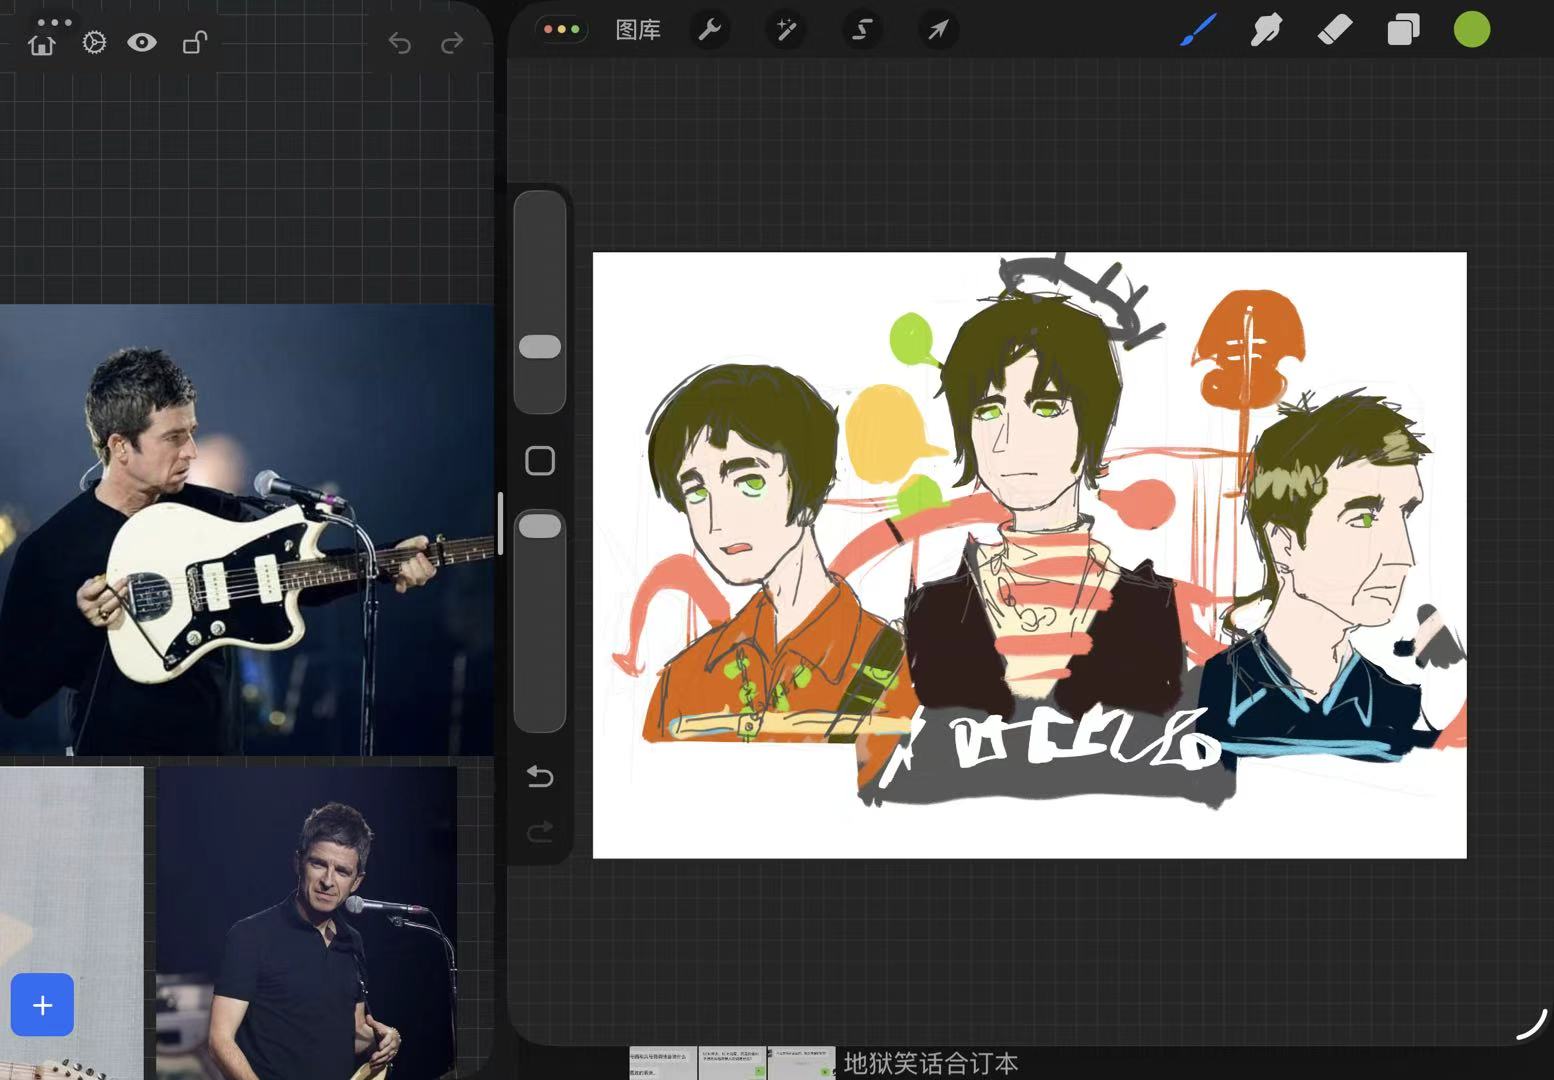Toggle the lock icon in reference app
The width and height of the screenshot is (1554, 1080).
[194, 42]
